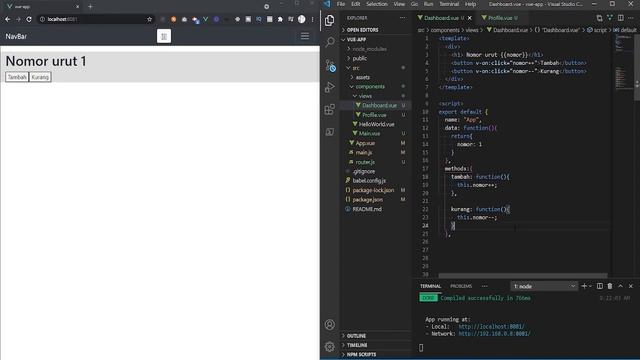Click the browser forward arrow
This screenshot has height=360, width=640.
point(18,19)
